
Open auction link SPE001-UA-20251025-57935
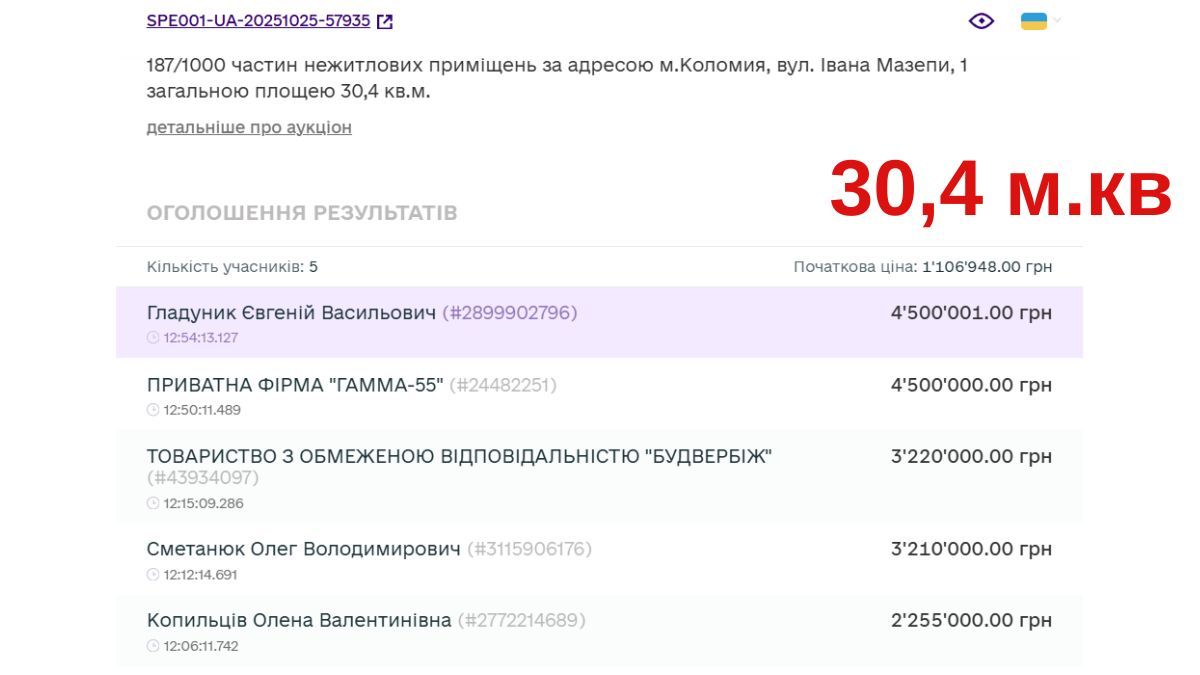tap(258, 18)
